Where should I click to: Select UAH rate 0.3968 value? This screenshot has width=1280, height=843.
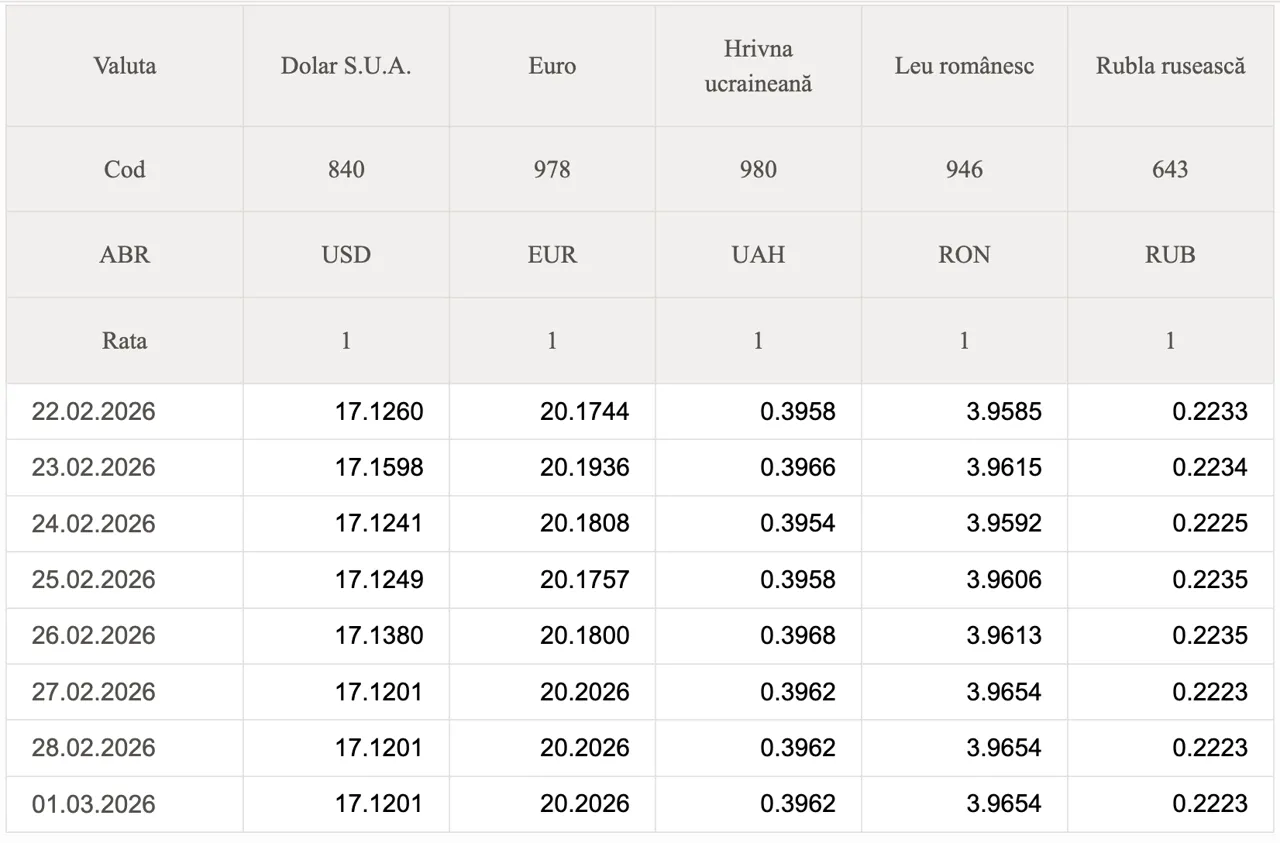point(797,636)
